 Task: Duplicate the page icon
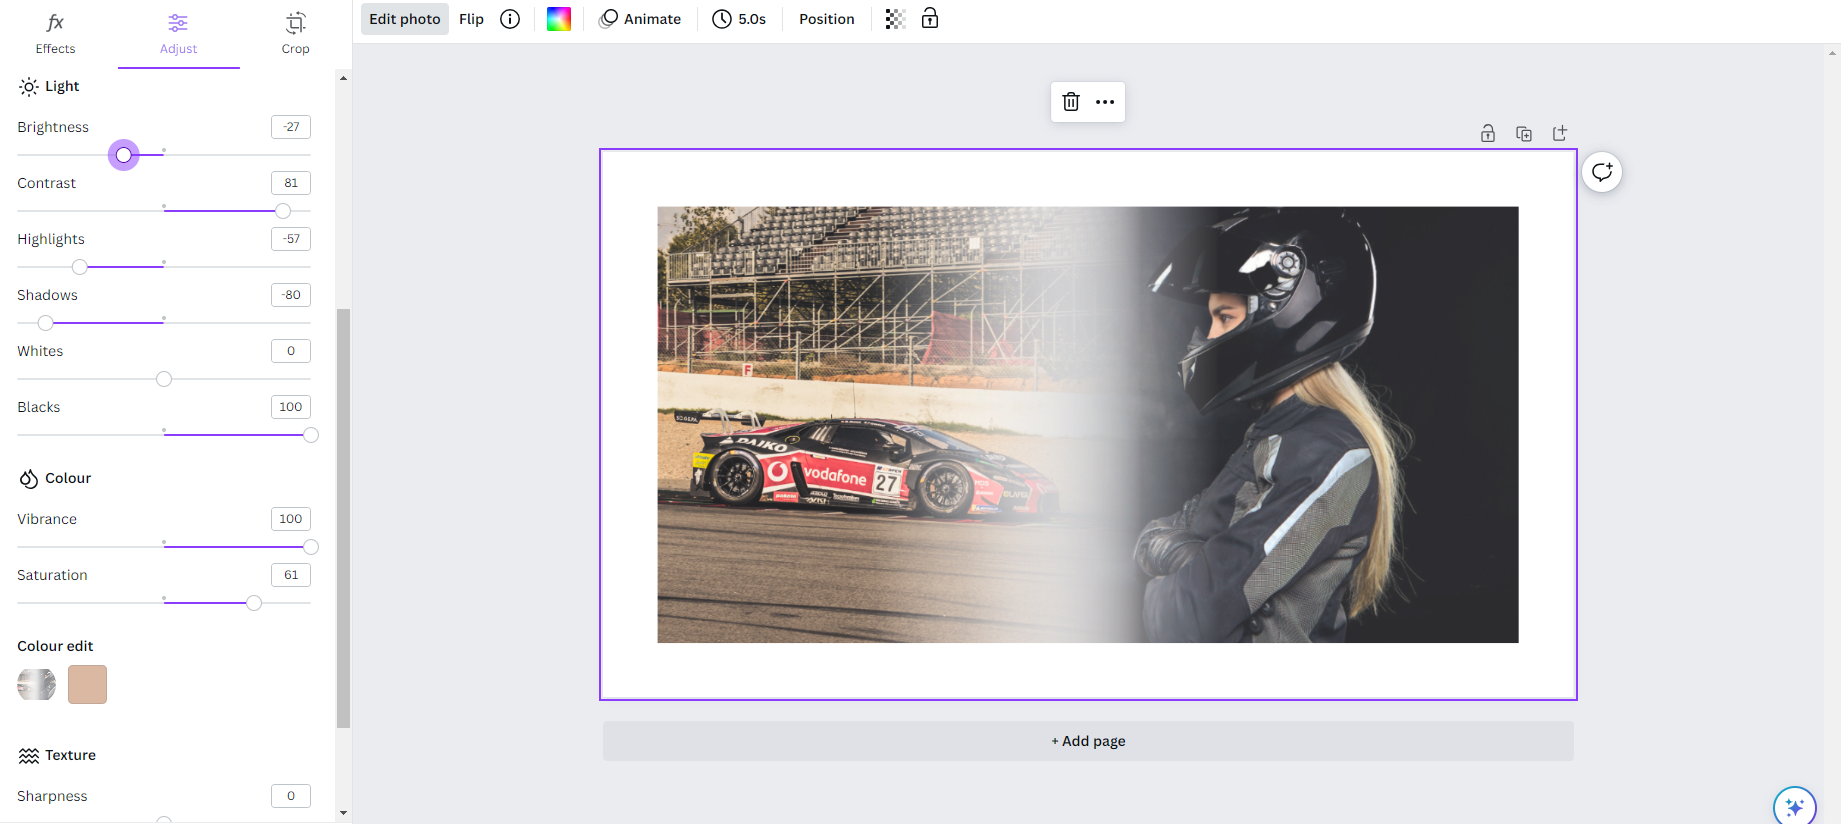click(1524, 133)
